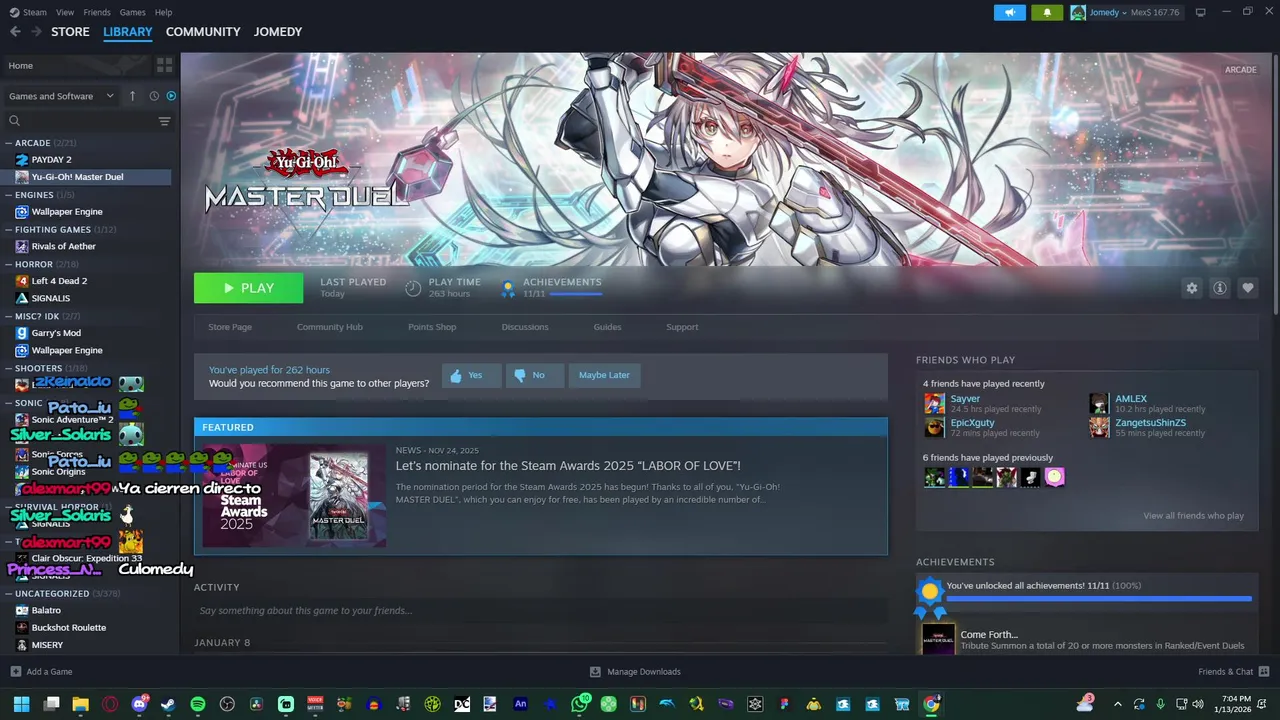Image resolution: width=1280 pixels, height=720 pixels.
Task: Open the library advanced filter icon
Action: (165, 121)
